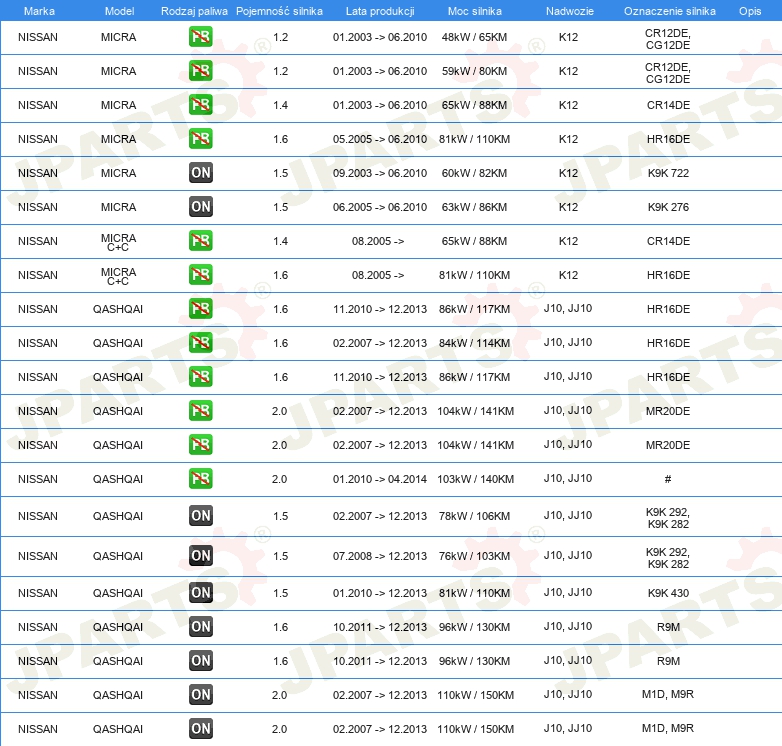Click the Model column header

point(119,11)
